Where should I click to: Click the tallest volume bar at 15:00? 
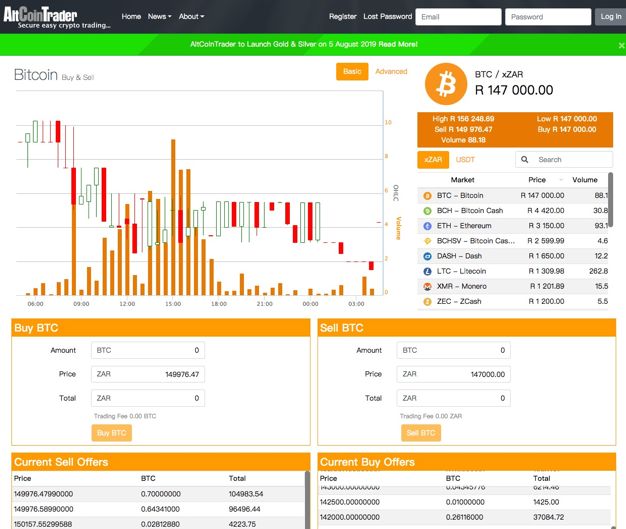pos(173,218)
